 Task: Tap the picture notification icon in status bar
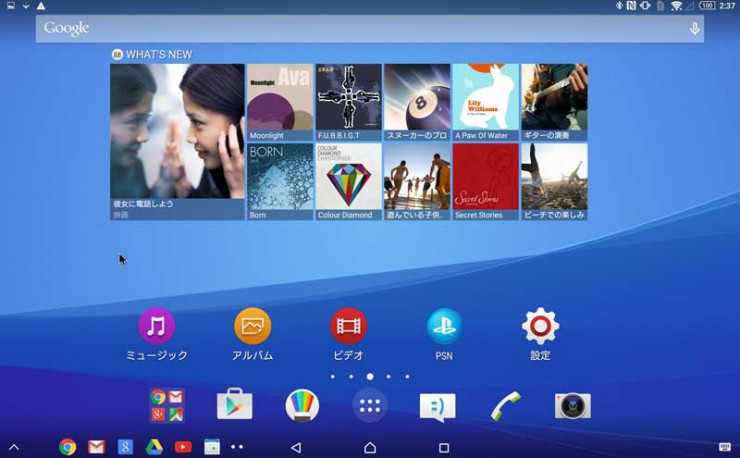pos(10,6)
